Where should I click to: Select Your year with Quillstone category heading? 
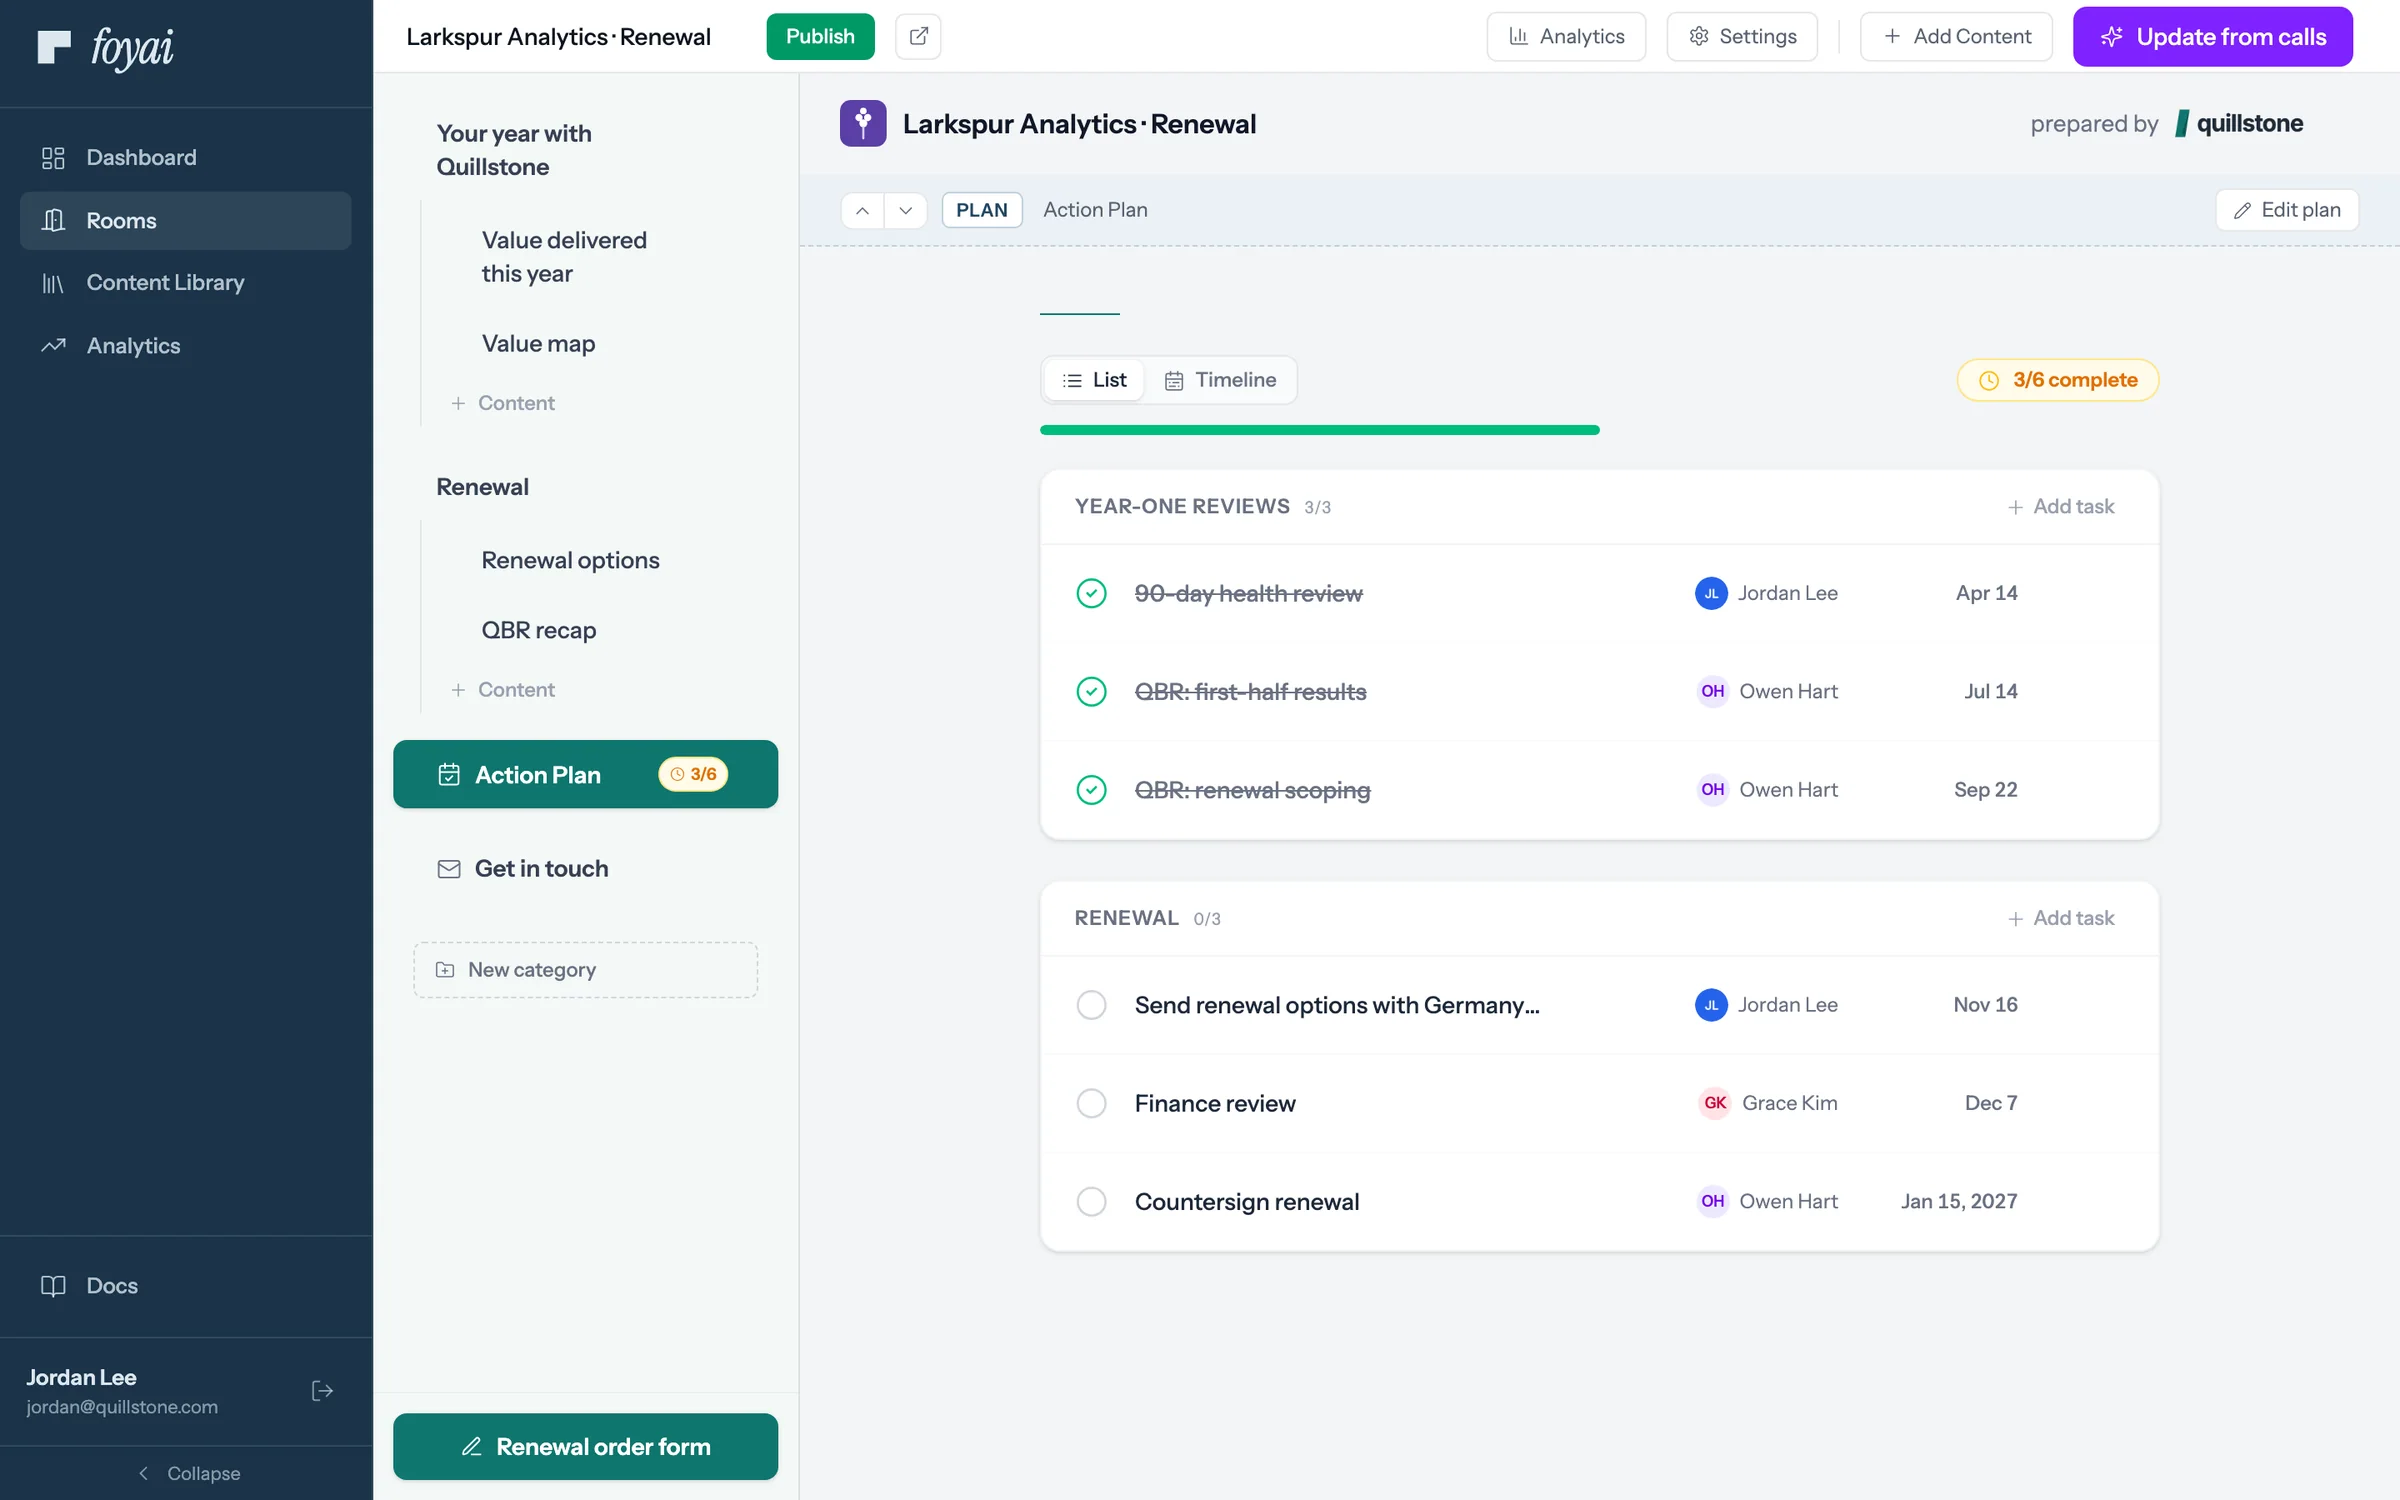(x=514, y=150)
